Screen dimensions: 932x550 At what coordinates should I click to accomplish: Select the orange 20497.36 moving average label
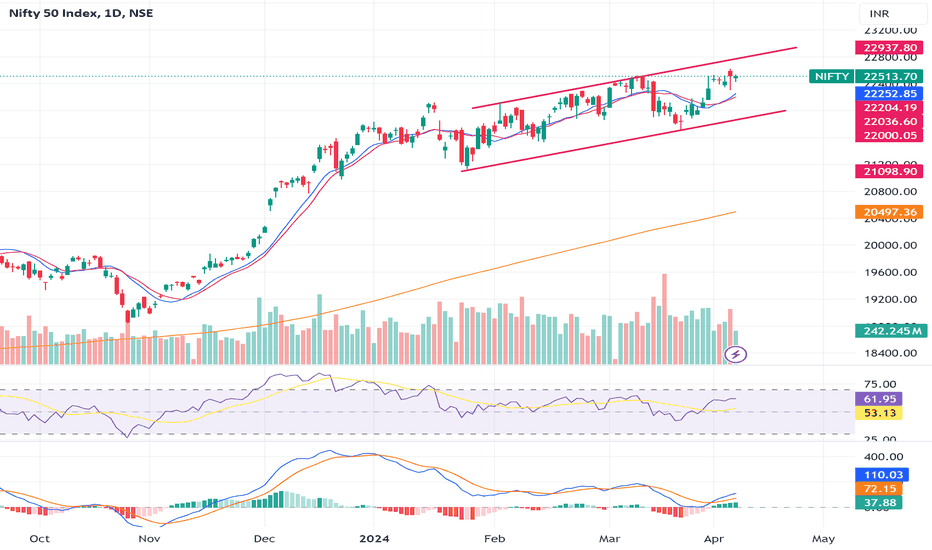point(889,212)
